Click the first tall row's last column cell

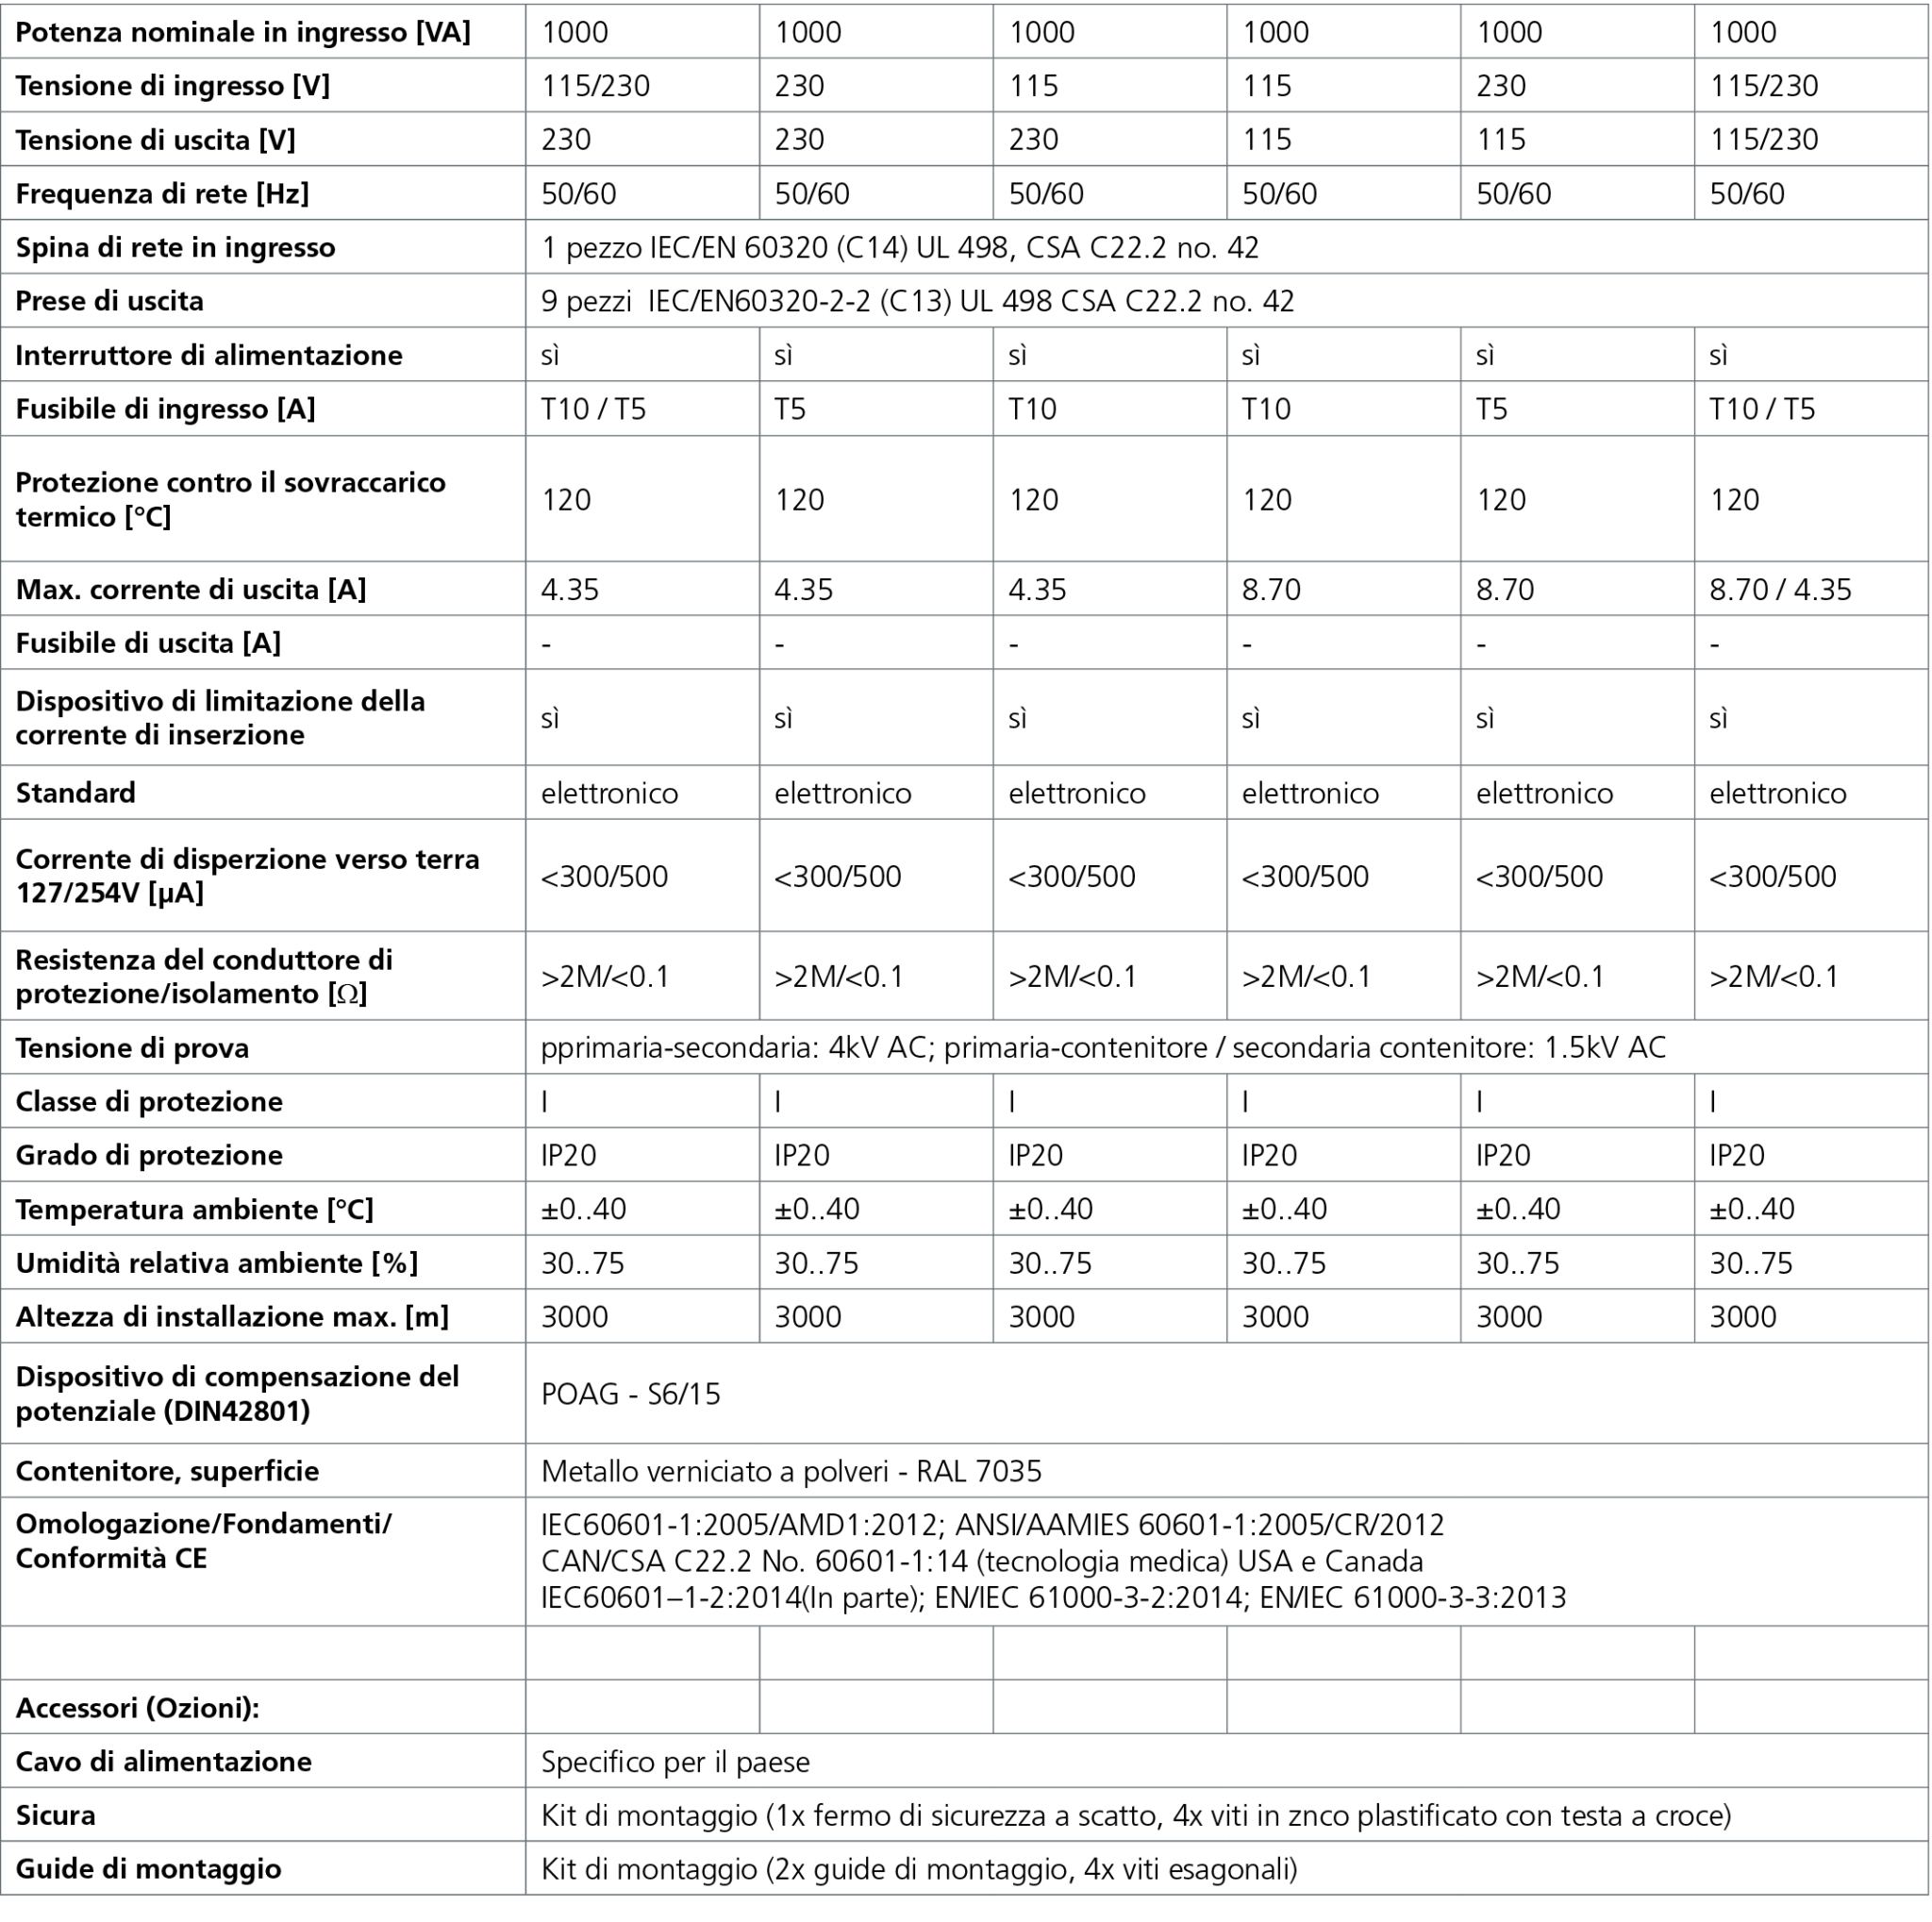pyautogui.click(x=1810, y=498)
